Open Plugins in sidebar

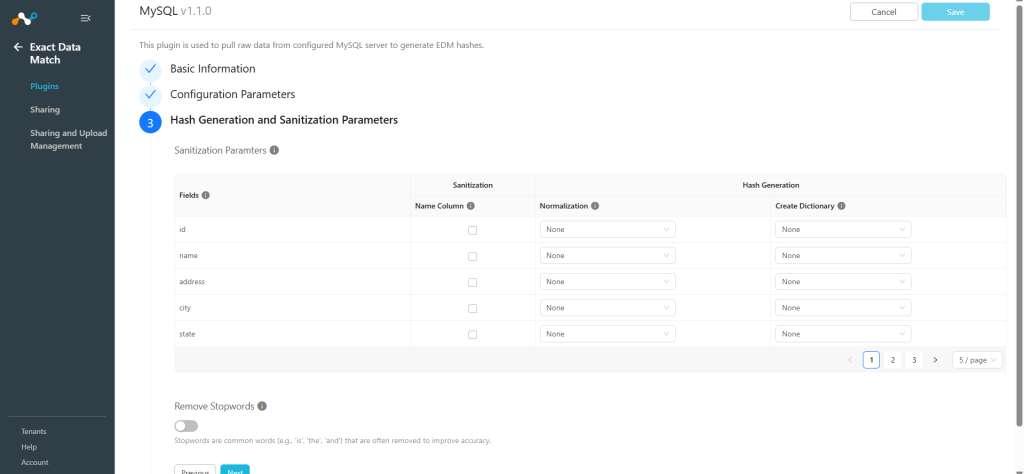44,86
